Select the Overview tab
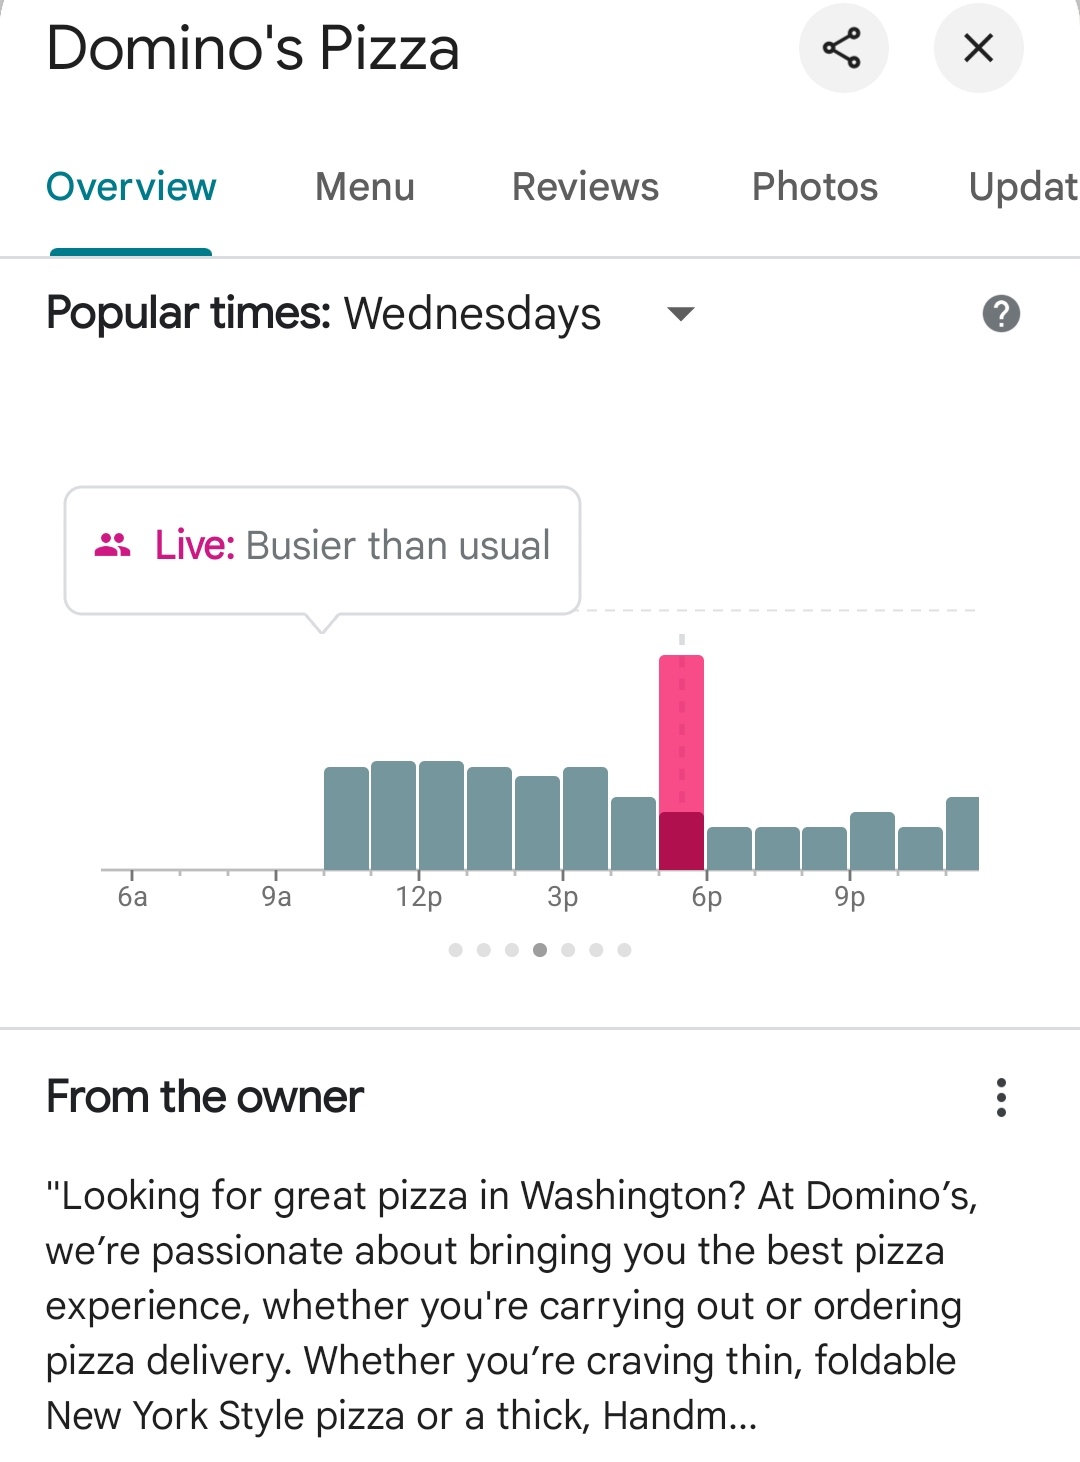 [x=131, y=187]
